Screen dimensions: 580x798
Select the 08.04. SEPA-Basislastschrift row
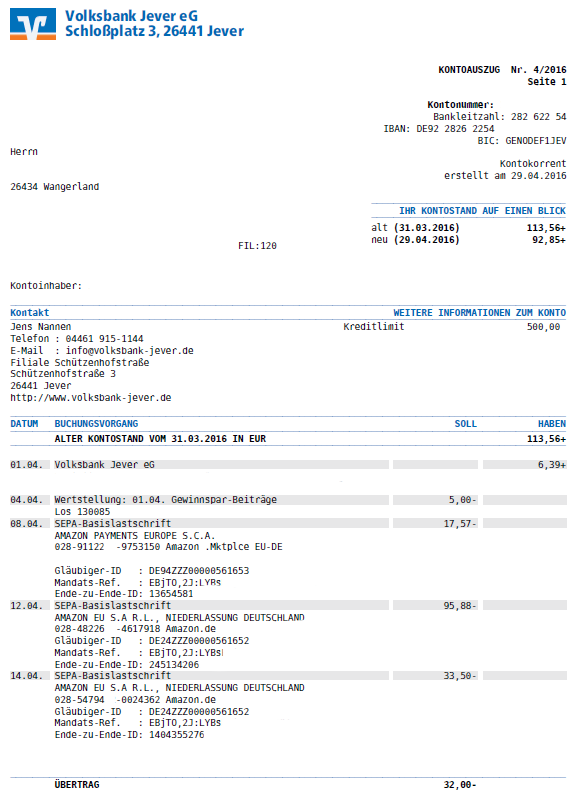click(288, 523)
